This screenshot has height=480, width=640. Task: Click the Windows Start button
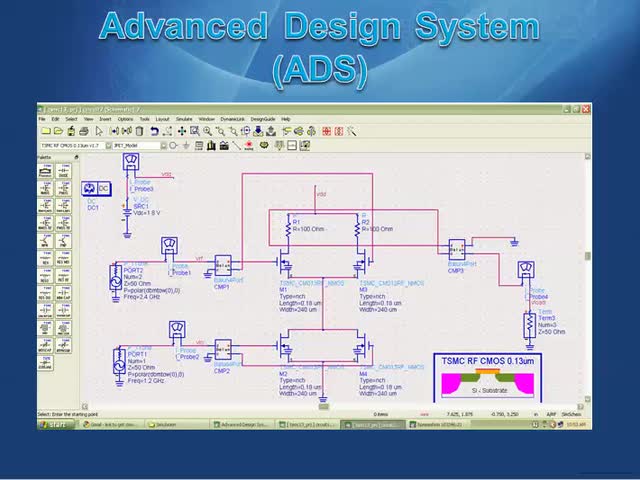[x=56, y=425]
